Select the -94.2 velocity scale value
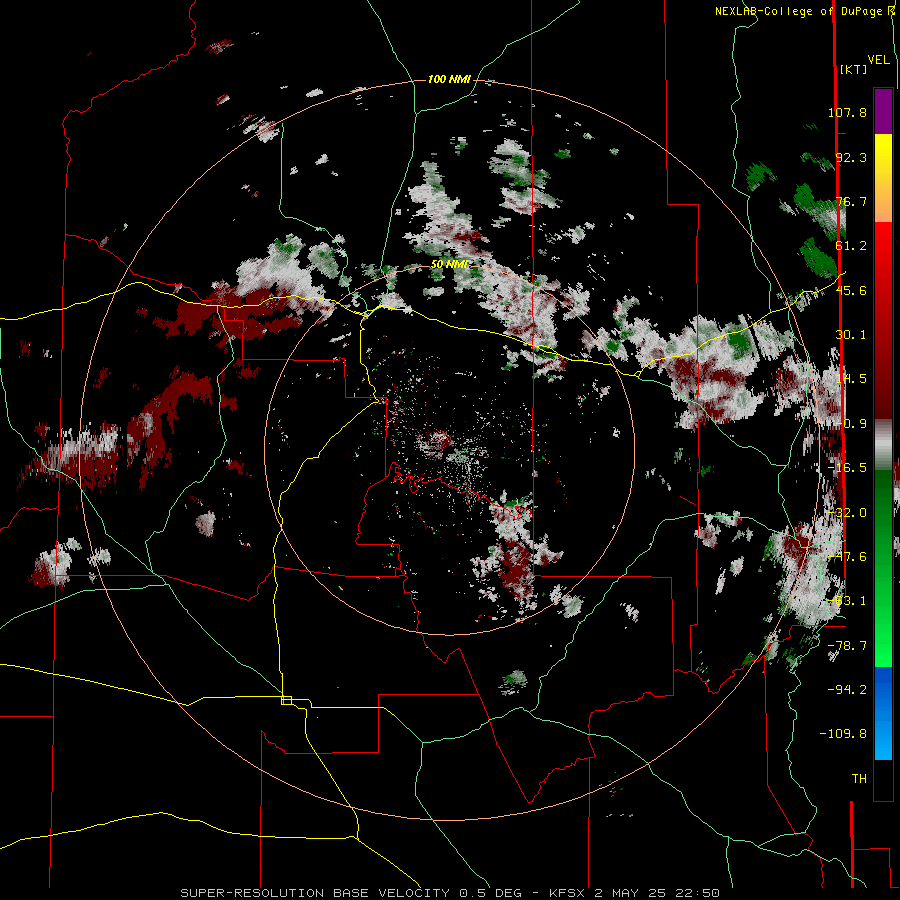900x900 pixels. [x=847, y=690]
